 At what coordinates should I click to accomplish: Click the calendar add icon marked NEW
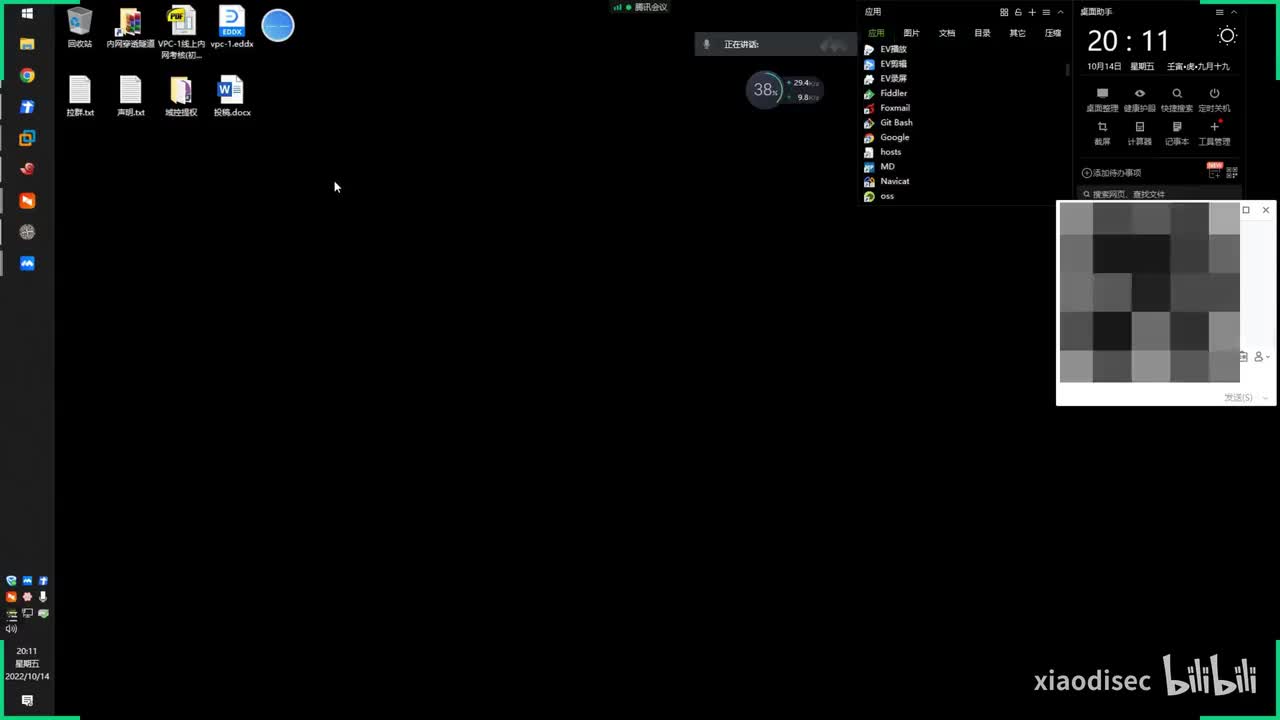pyautogui.click(x=1214, y=171)
